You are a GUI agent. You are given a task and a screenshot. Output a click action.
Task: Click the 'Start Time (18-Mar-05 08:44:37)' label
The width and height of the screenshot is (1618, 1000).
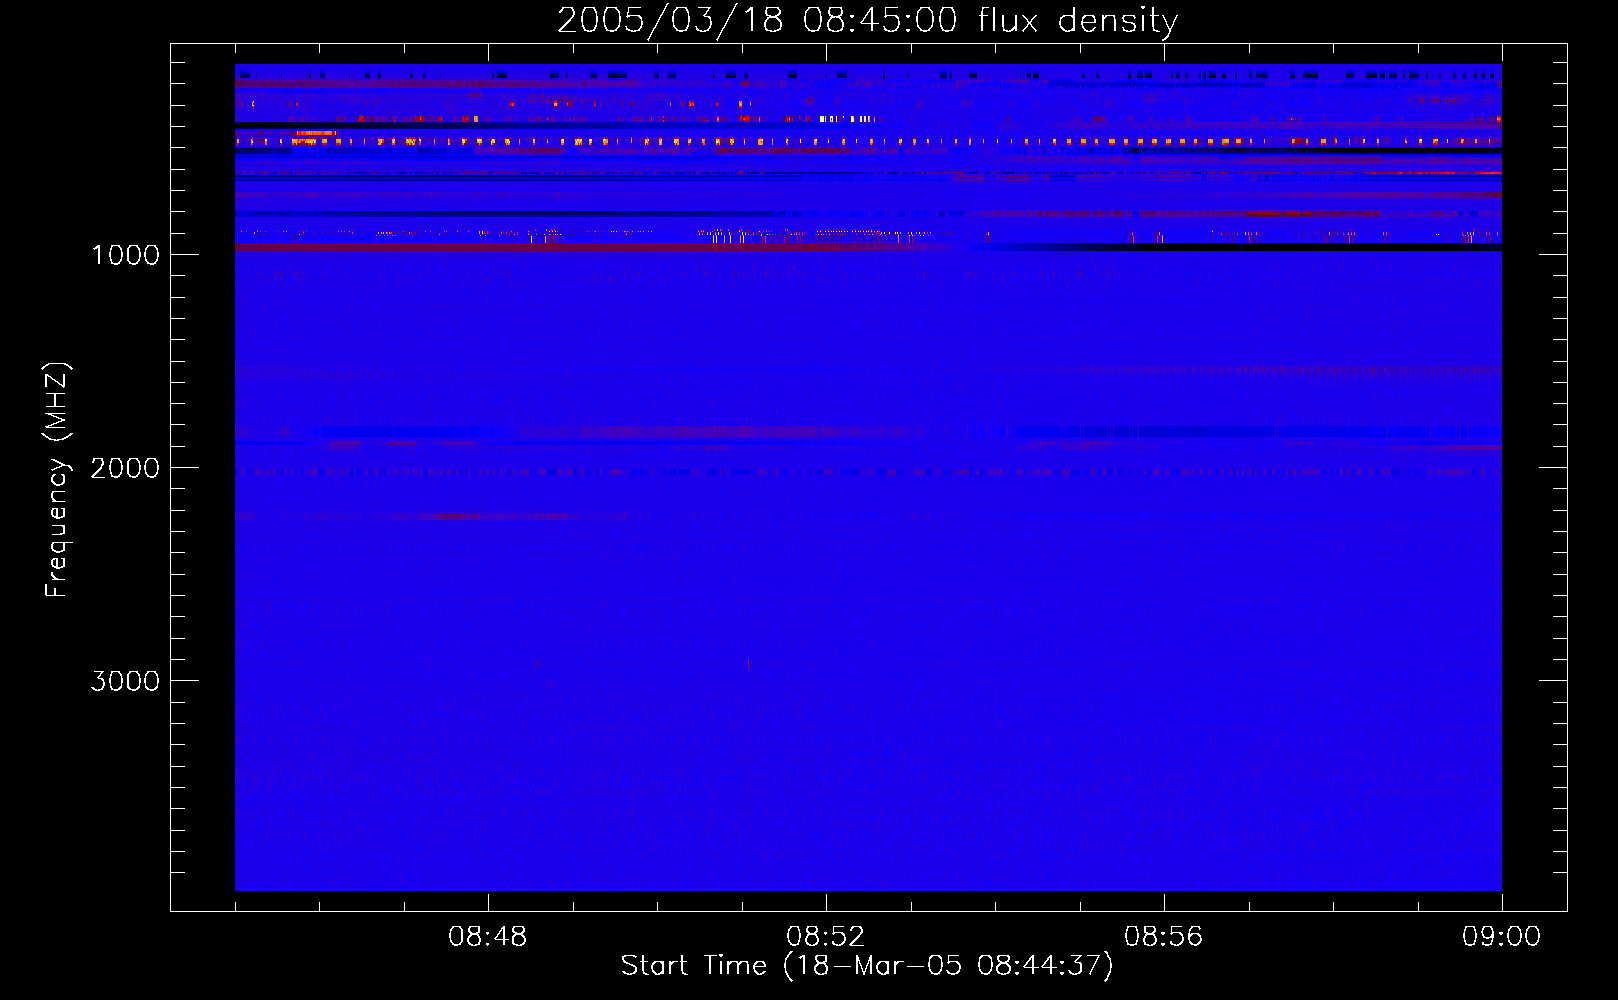pyautogui.click(x=867, y=966)
